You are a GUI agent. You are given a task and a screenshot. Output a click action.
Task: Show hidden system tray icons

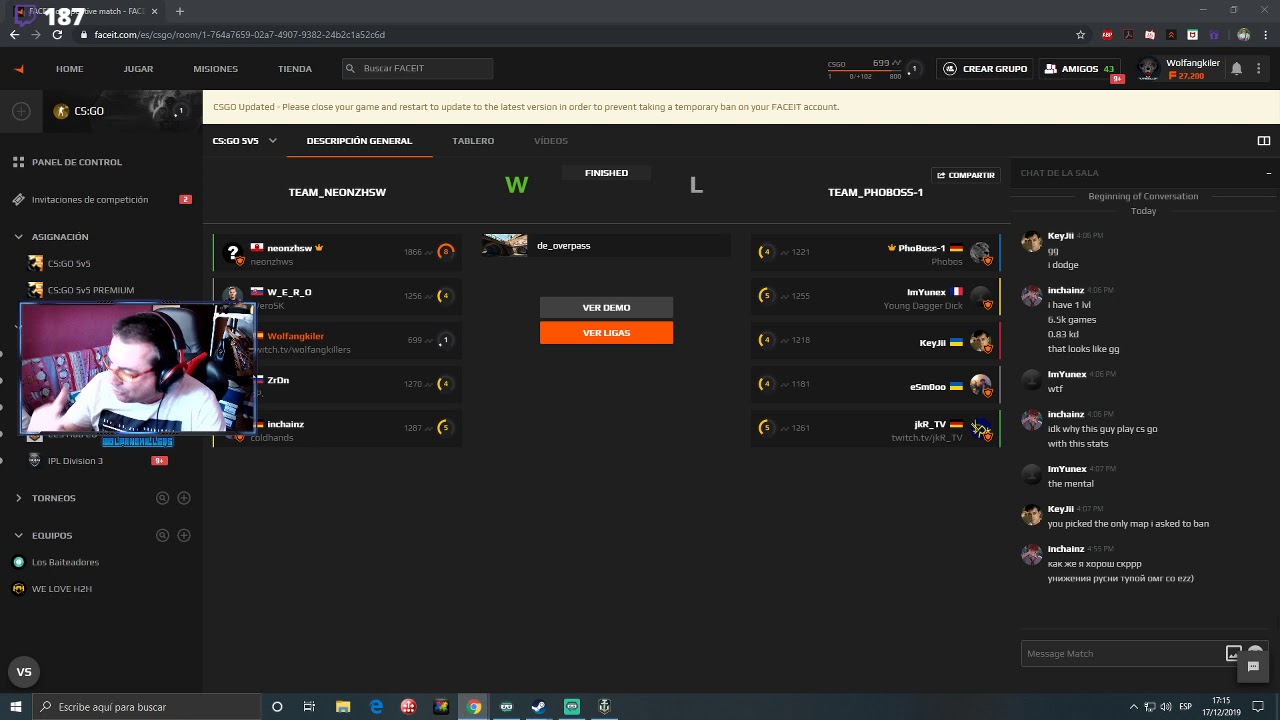(x=1133, y=707)
